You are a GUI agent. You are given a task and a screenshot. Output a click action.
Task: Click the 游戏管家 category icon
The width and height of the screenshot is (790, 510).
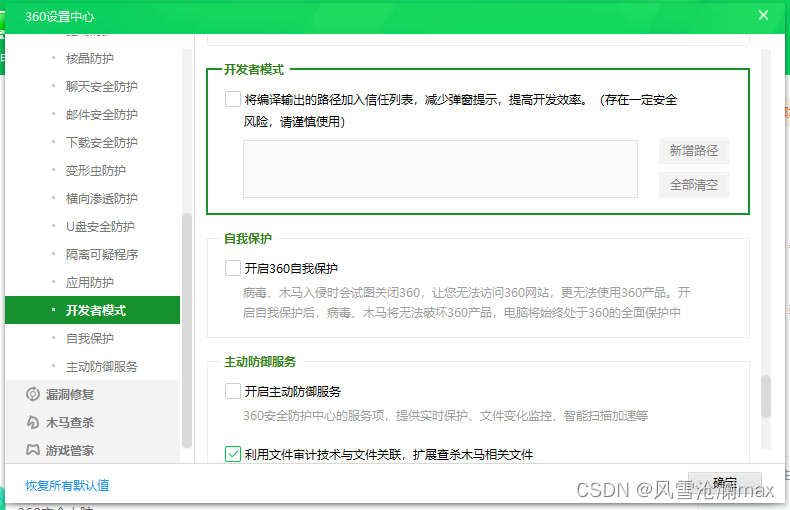tap(33, 450)
